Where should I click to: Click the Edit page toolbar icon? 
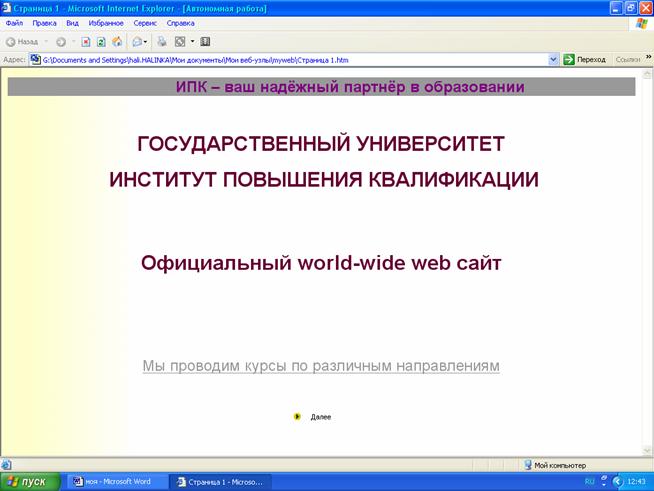180,42
